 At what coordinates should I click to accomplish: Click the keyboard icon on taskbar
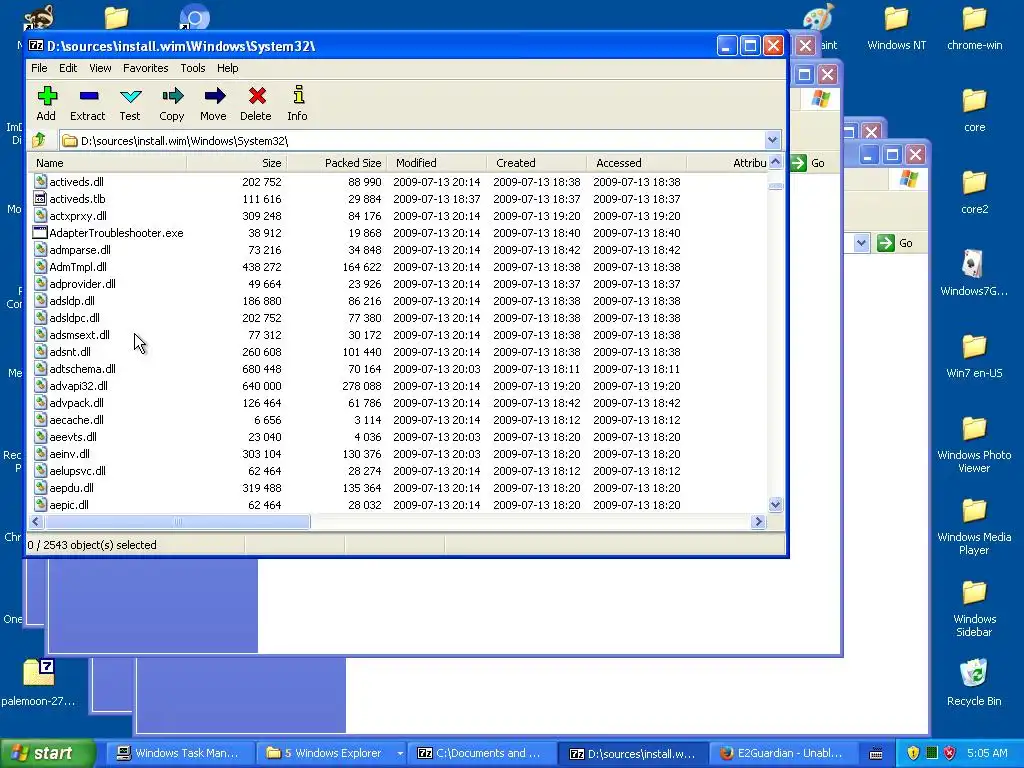pyautogui.click(x=876, y=754)
